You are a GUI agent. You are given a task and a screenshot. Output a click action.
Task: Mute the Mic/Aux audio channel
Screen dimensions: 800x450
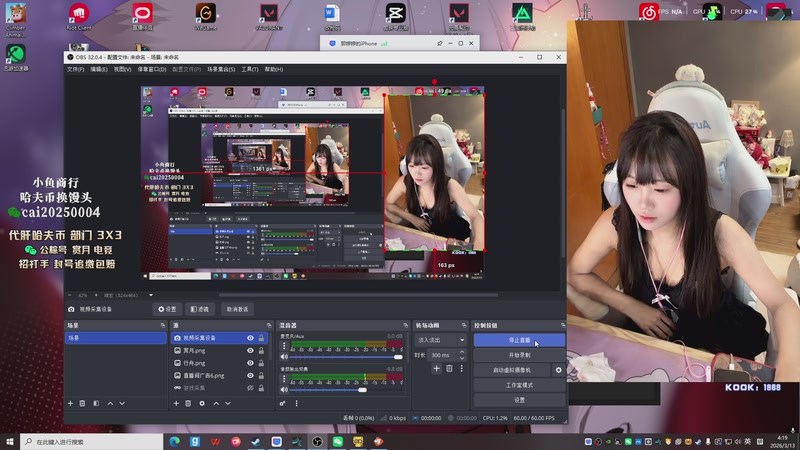[284, 357]
